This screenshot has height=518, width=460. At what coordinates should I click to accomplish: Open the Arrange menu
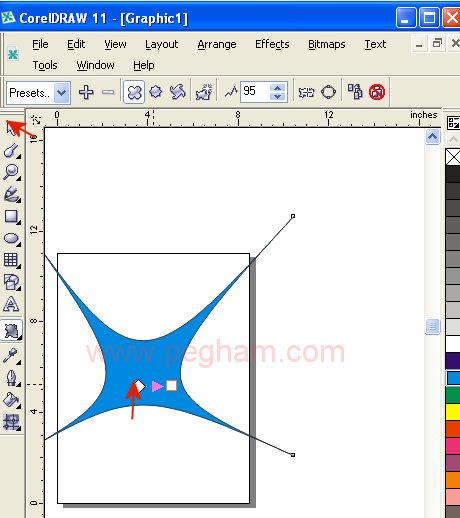point(217,44)
